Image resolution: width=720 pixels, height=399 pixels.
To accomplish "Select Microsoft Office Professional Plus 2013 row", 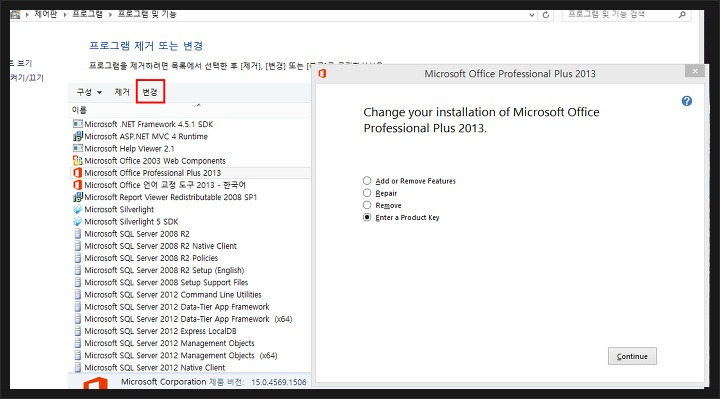I will coord(190,173).
